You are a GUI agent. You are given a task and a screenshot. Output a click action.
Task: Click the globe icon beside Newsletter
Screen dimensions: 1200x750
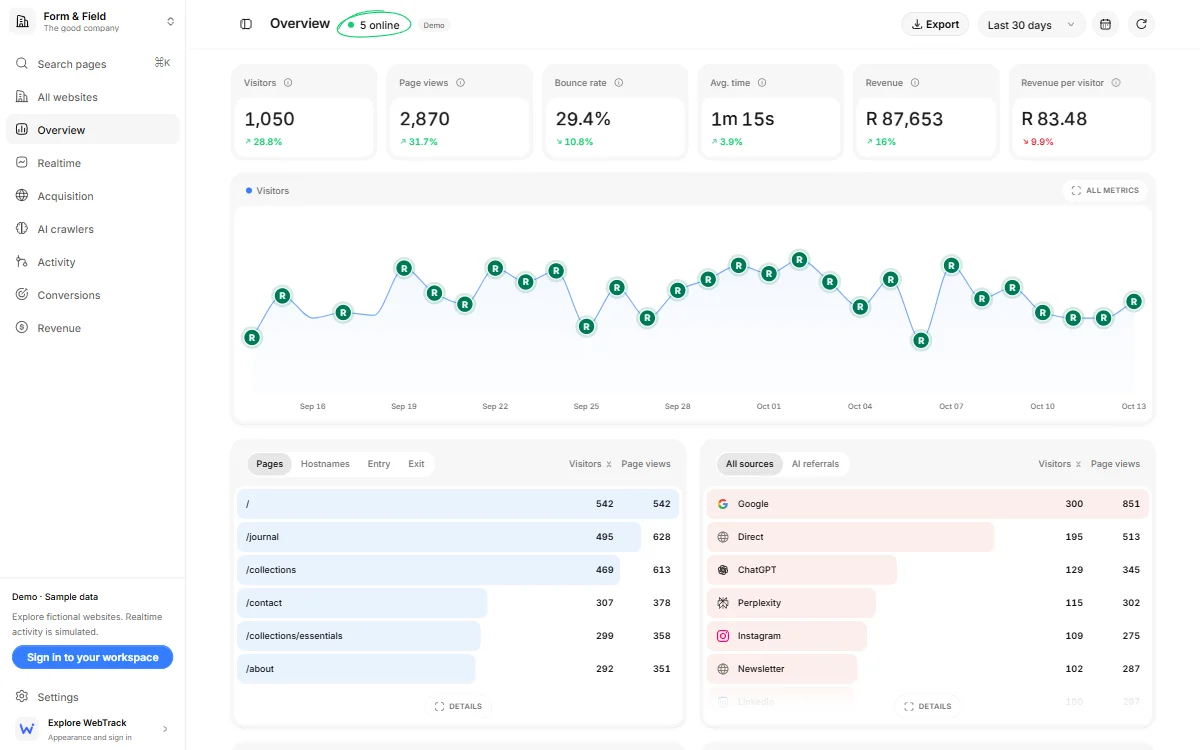(723, 669)
